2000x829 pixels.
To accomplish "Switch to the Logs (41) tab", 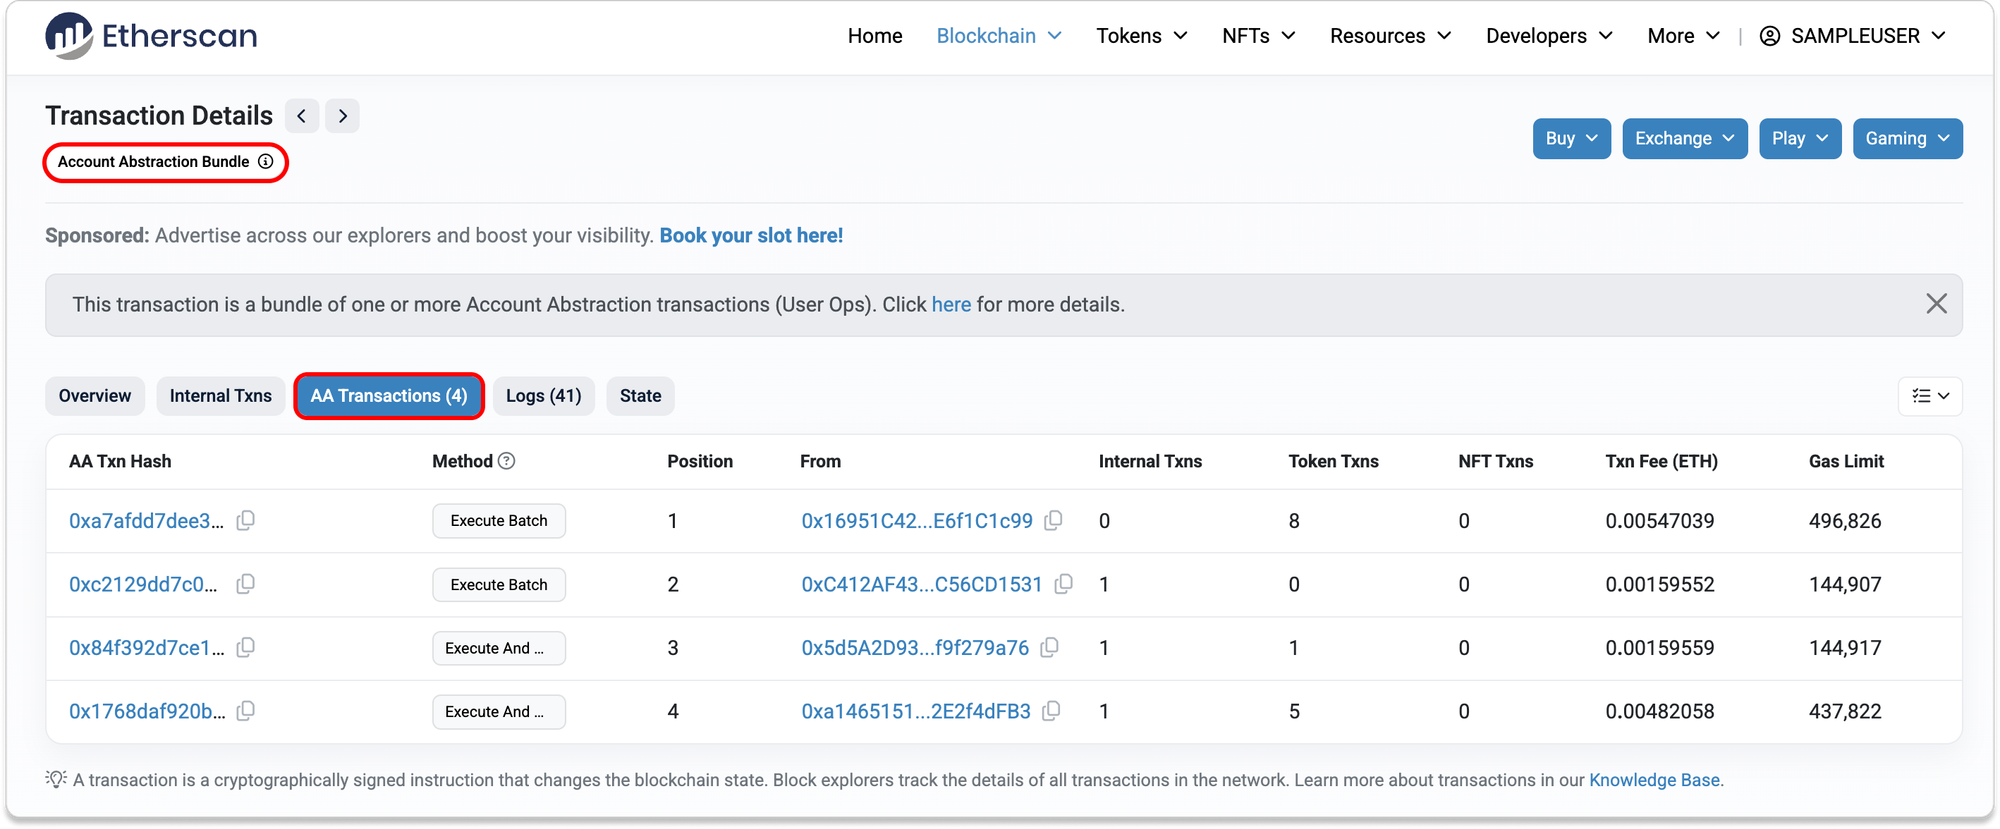I will [543, 396].
